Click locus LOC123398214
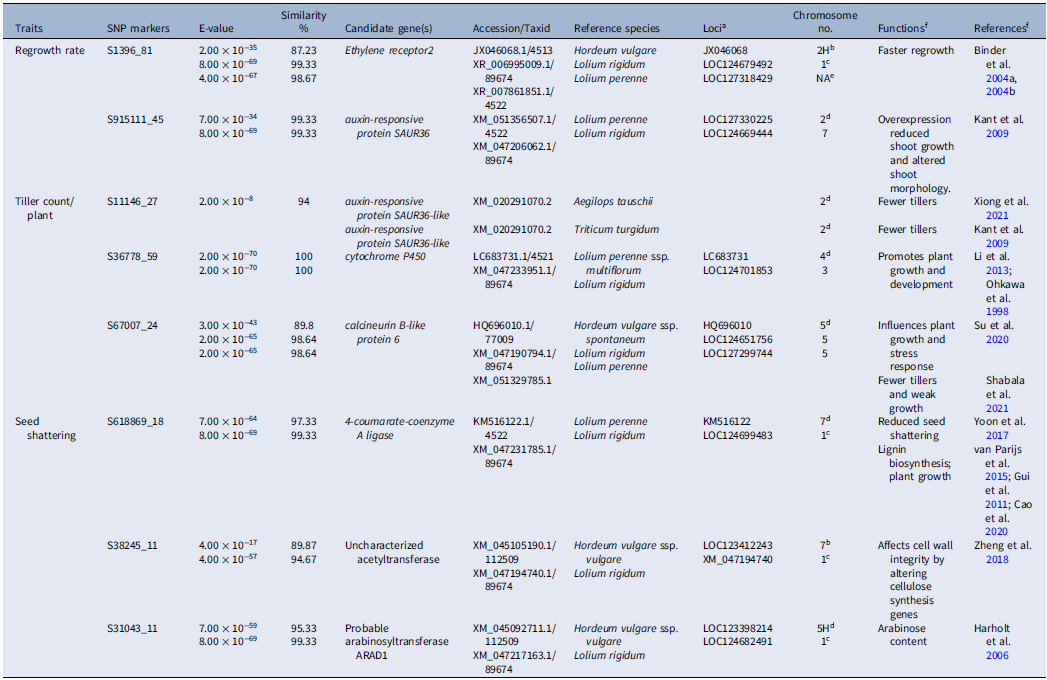This screenshot has width=1047, height=680. click(738, 629)
